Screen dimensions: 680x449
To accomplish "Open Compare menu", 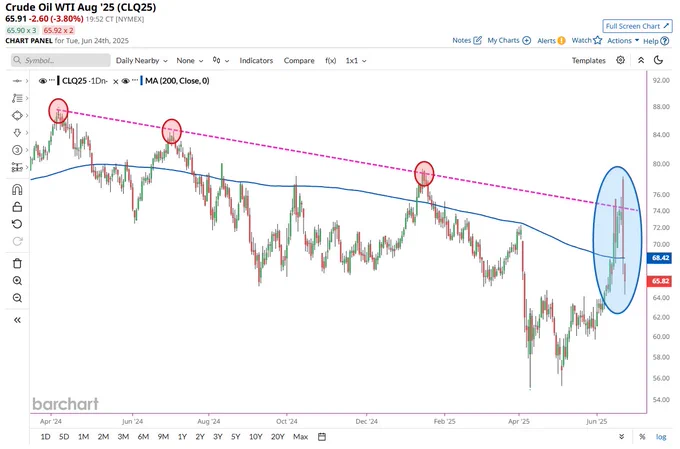I will [299, 61].
